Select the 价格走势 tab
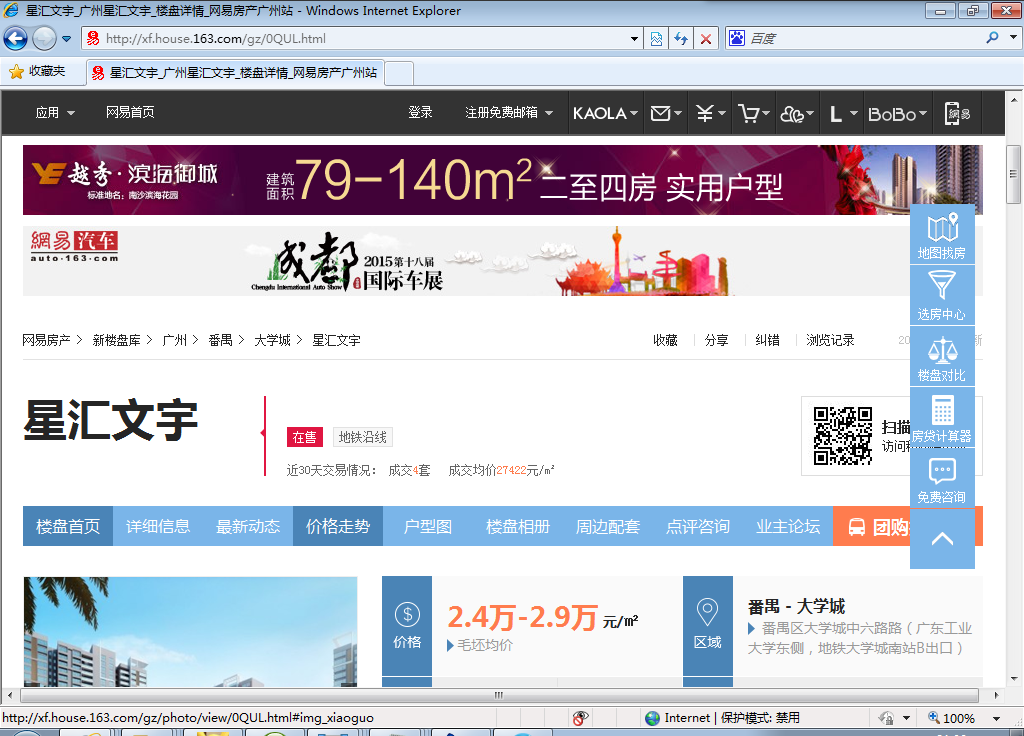This screenshot has width=1024, height=736. (x=338, y=526)
